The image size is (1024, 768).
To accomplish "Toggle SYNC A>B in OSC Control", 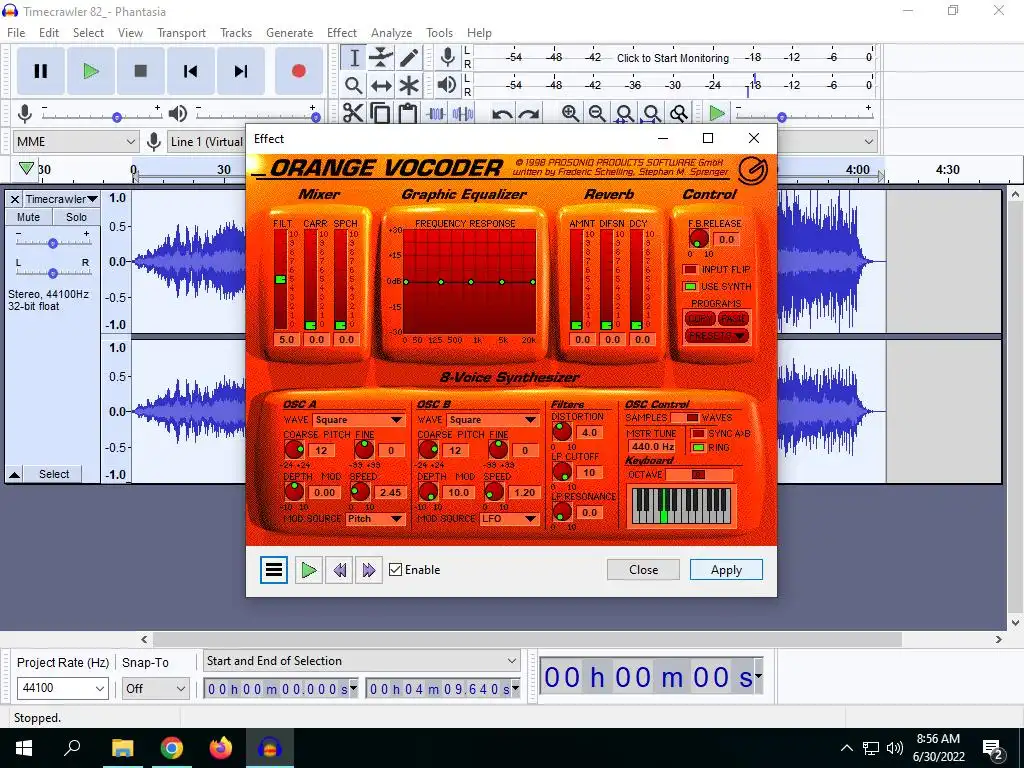I will (698, 433).
